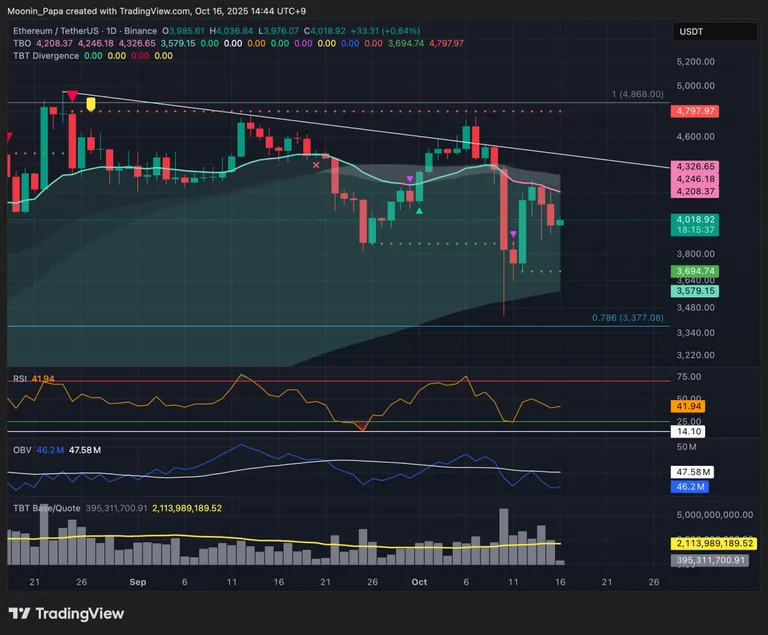Click the purple down-triangle near October 1
The image size is (768, 635).
coord(408,179)
